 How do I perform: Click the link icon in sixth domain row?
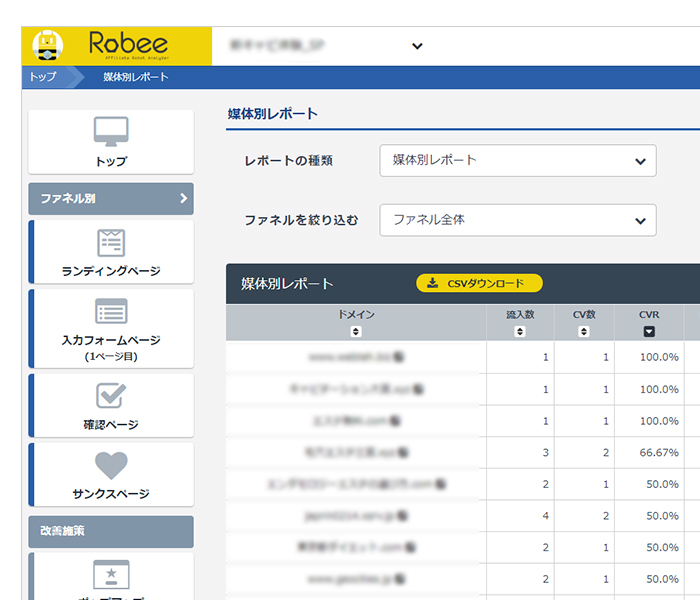(402, 516)
